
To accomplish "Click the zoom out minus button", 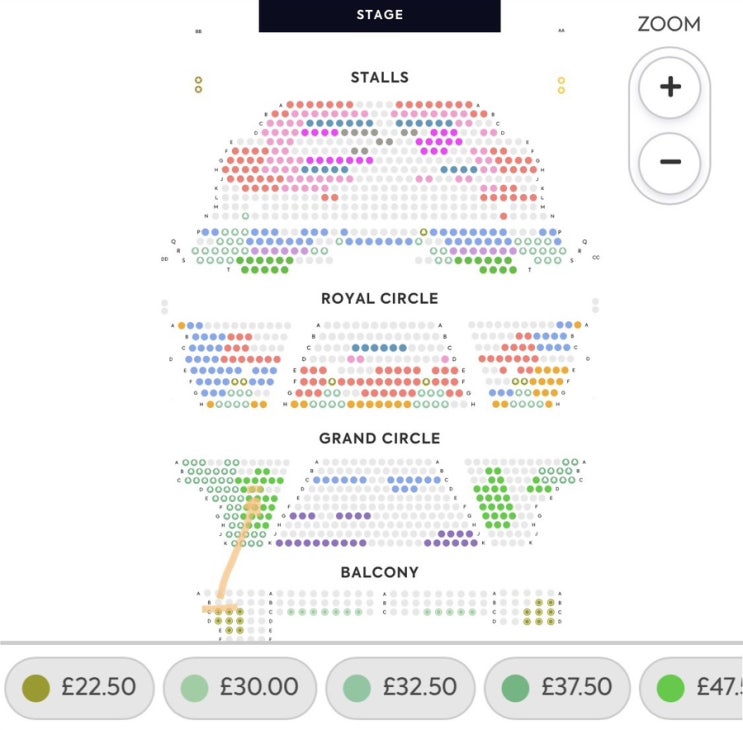I will pyautogui.click(x=670, y=162).
